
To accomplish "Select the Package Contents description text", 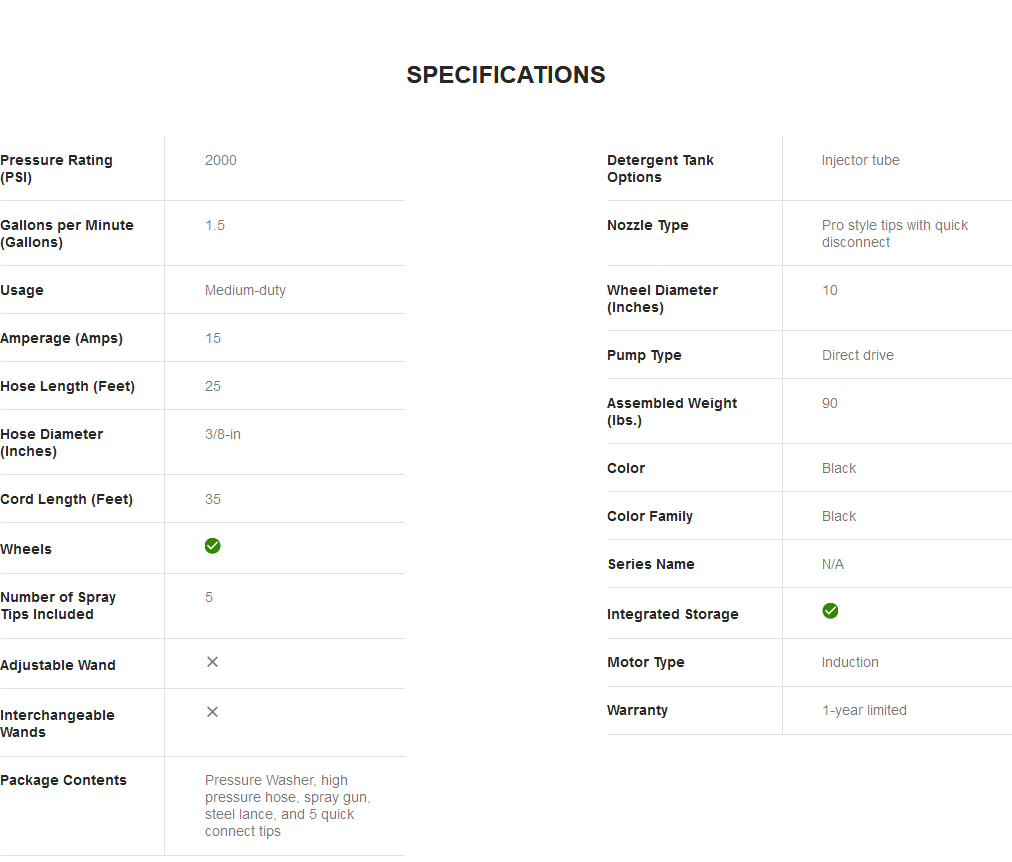I will point(287,806).
